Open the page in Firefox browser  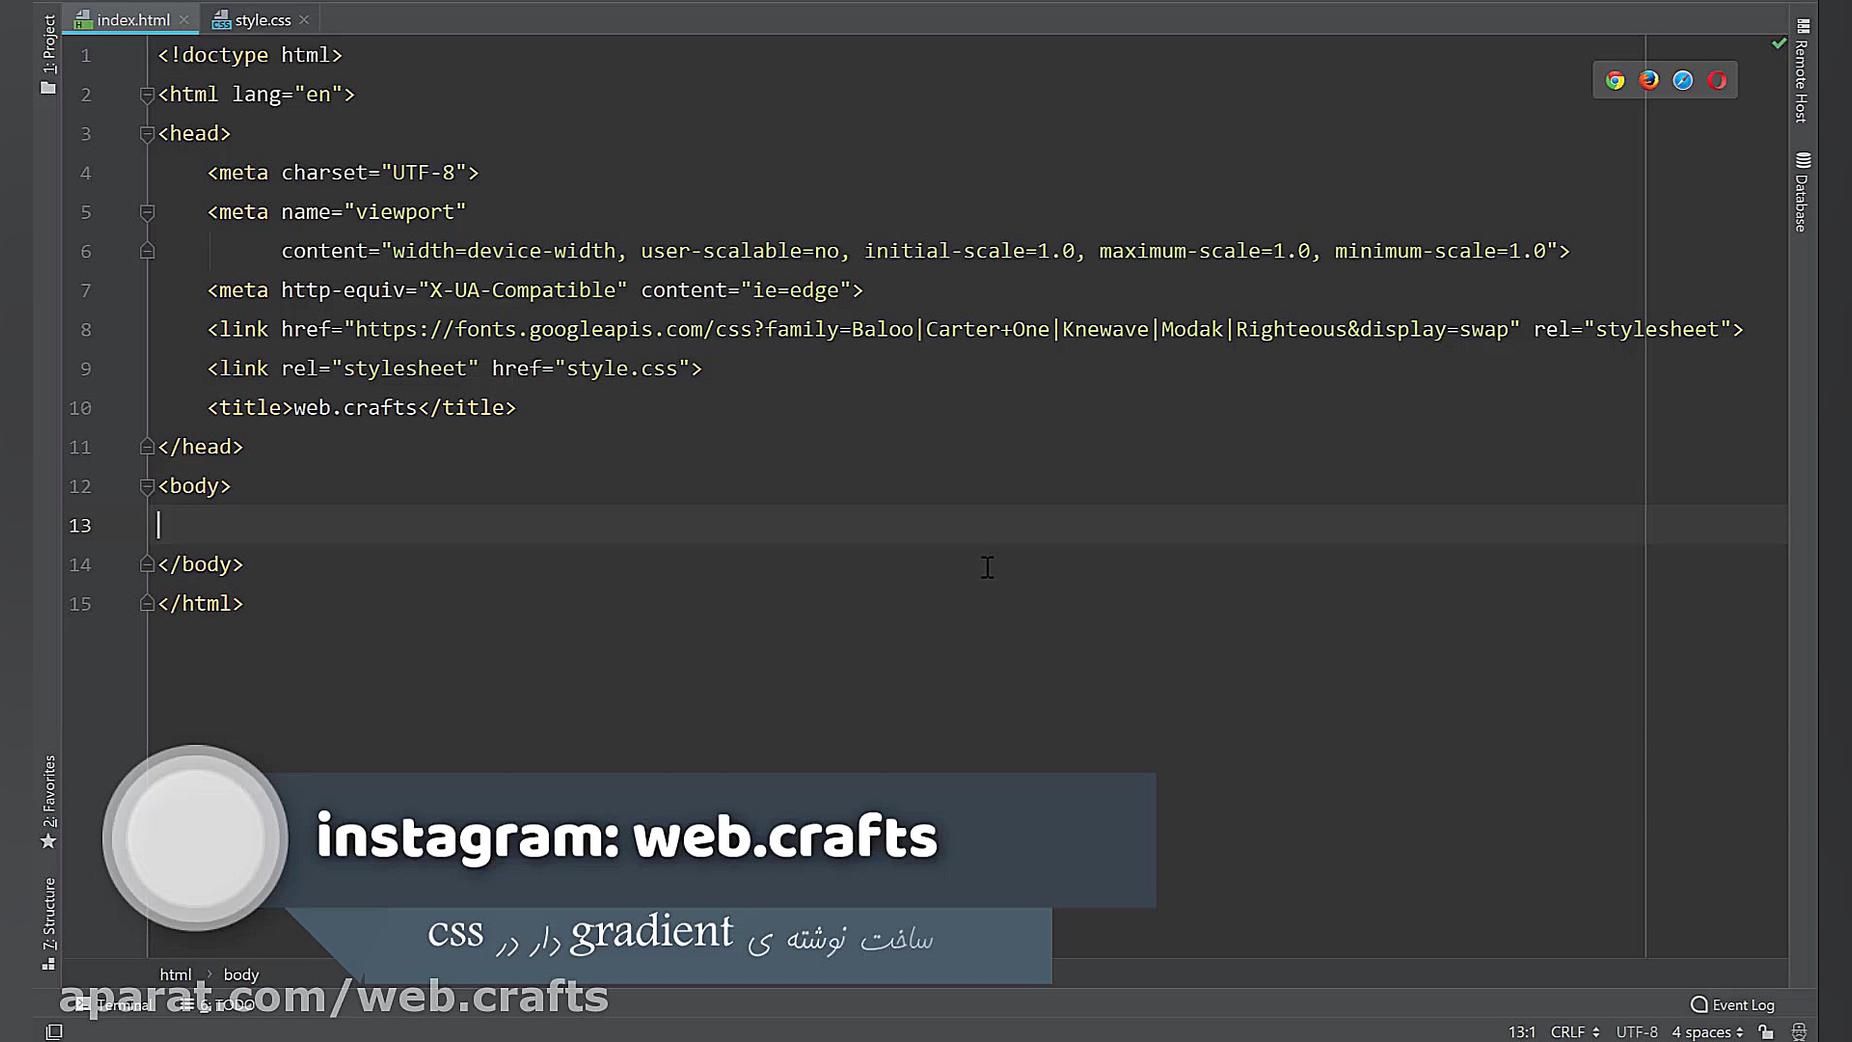1648,80
